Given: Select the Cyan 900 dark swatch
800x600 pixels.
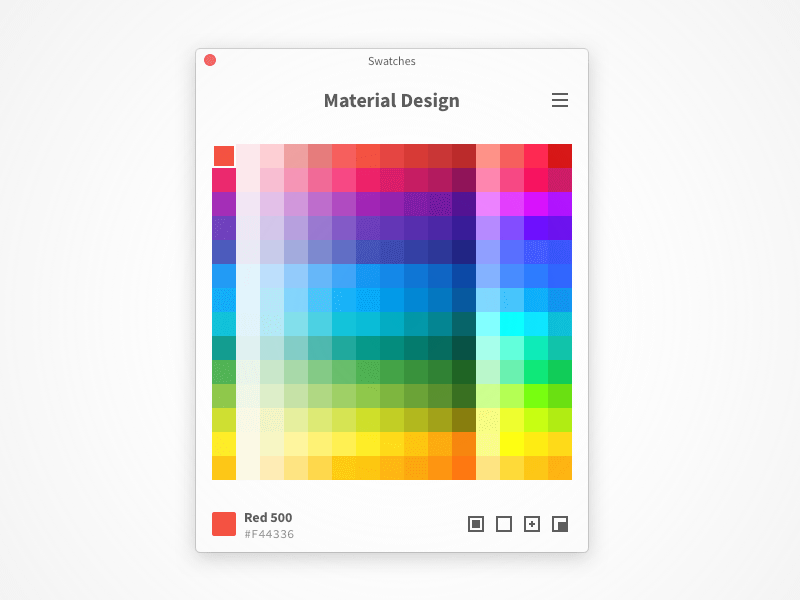Looking at the screenshot, I should click(464, 323).
